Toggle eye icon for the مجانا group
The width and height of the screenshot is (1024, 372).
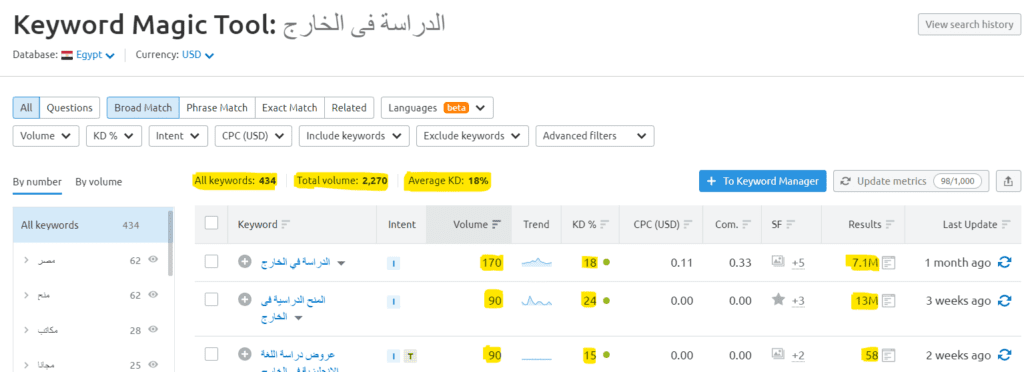[x=153, y=364]
